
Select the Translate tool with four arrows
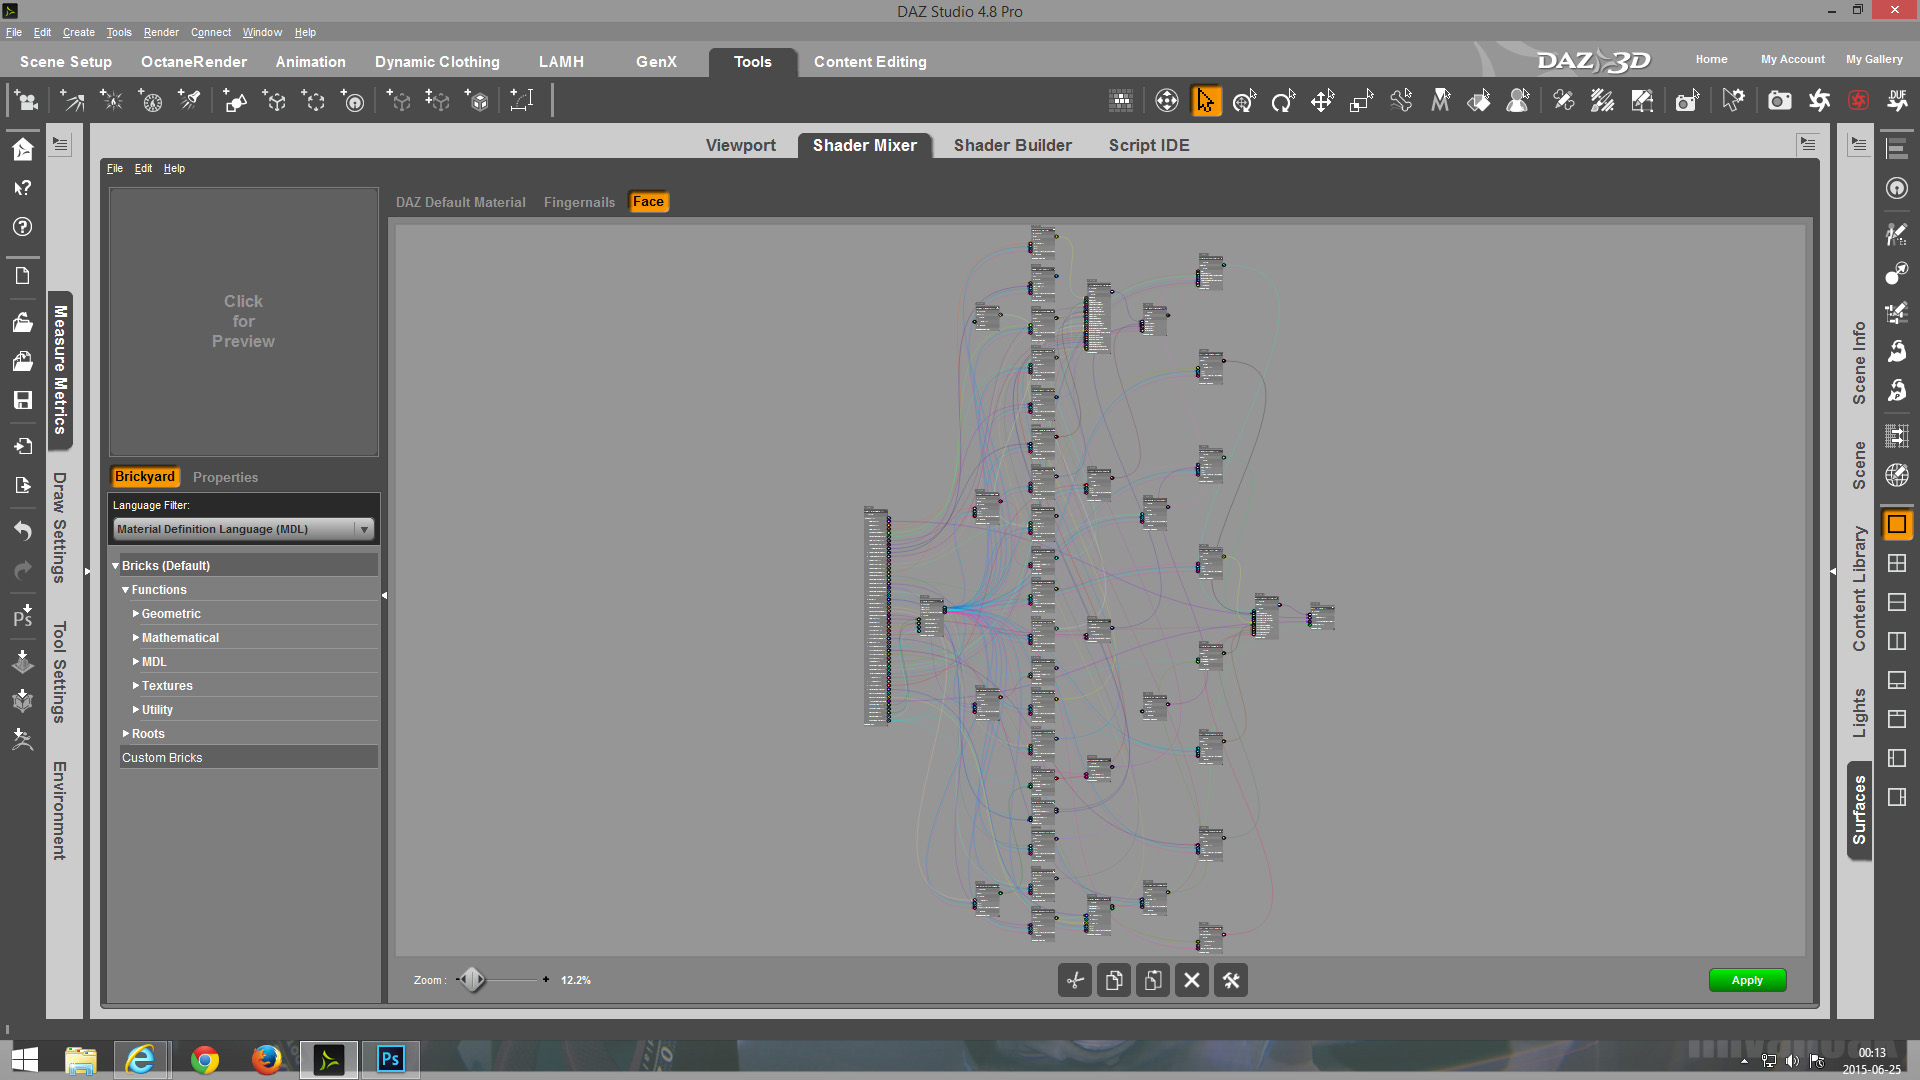[1322, 101]
